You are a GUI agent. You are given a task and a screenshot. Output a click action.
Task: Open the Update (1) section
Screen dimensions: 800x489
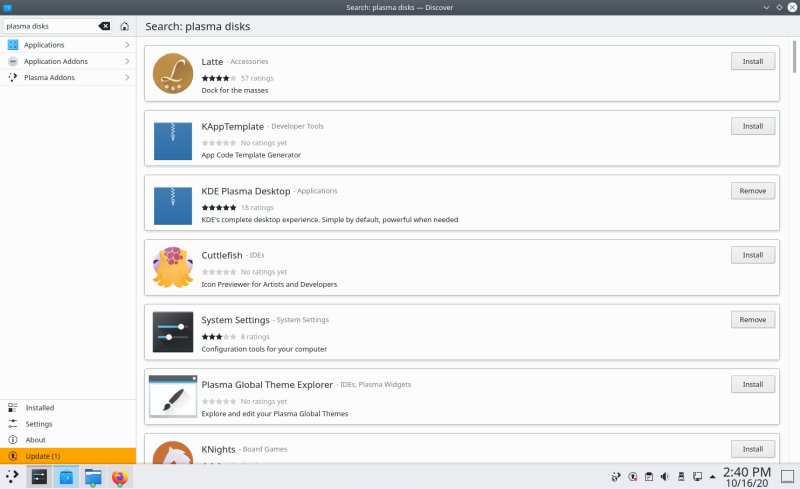68,456
